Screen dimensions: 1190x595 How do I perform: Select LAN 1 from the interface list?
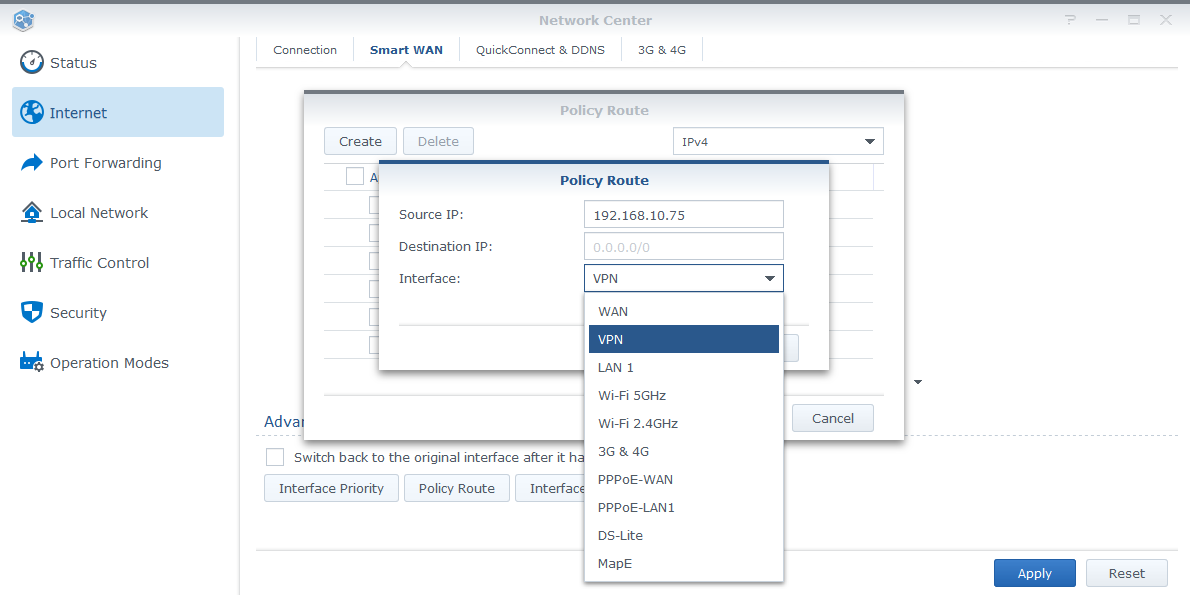616,367
